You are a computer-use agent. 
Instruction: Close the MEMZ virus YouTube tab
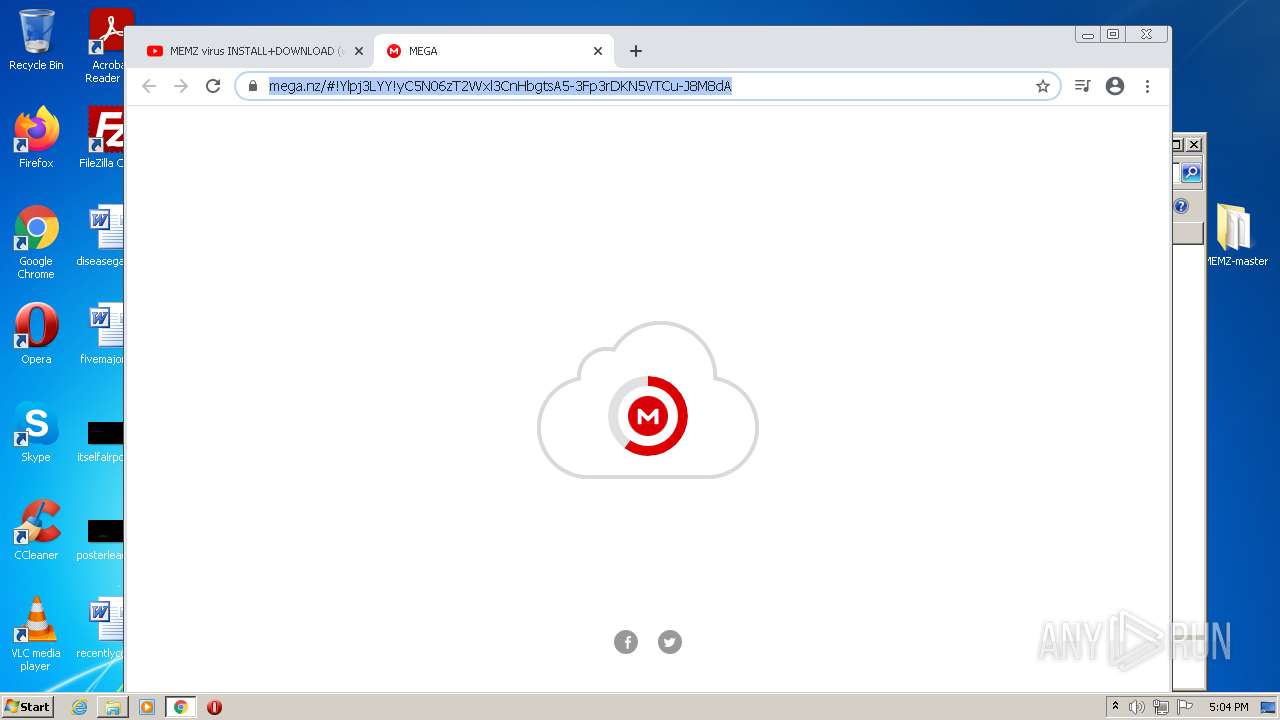(359, 51)
